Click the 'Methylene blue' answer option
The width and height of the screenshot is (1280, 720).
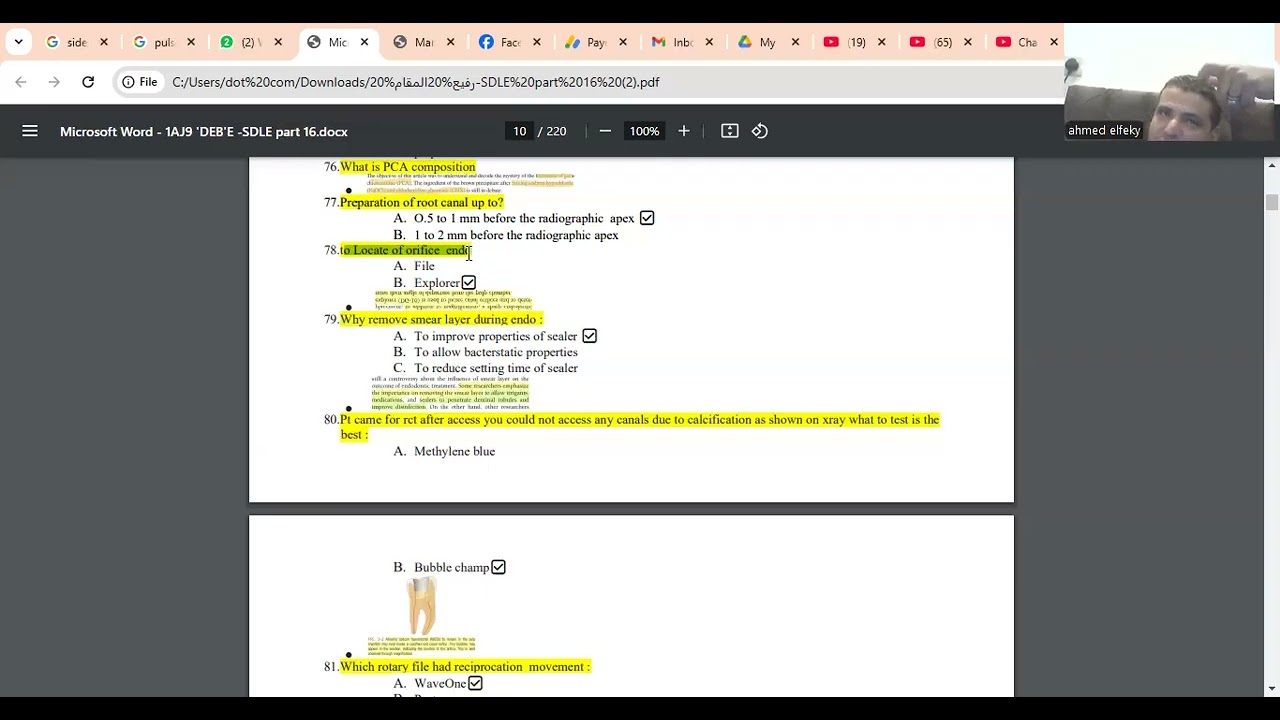tap(454, 452)
